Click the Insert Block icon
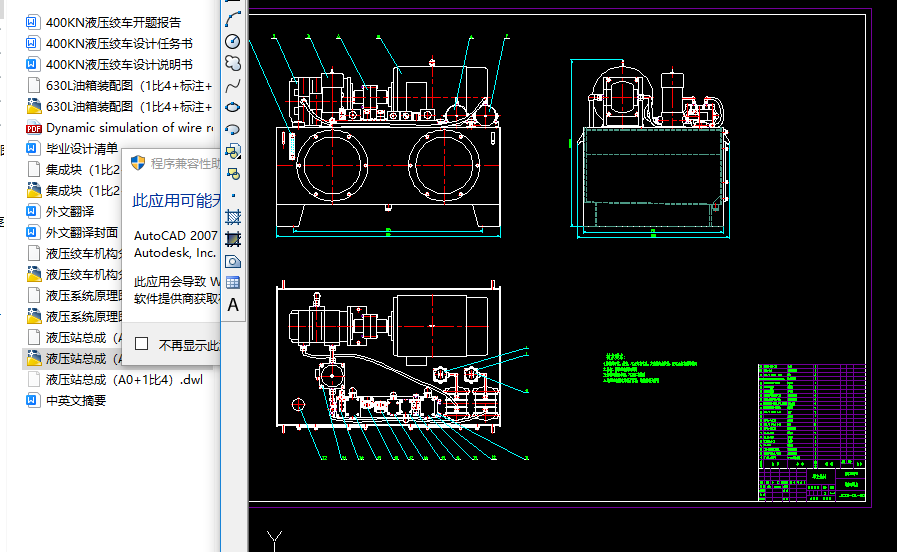The image size is (897, 552). click(x=233, y=151)
